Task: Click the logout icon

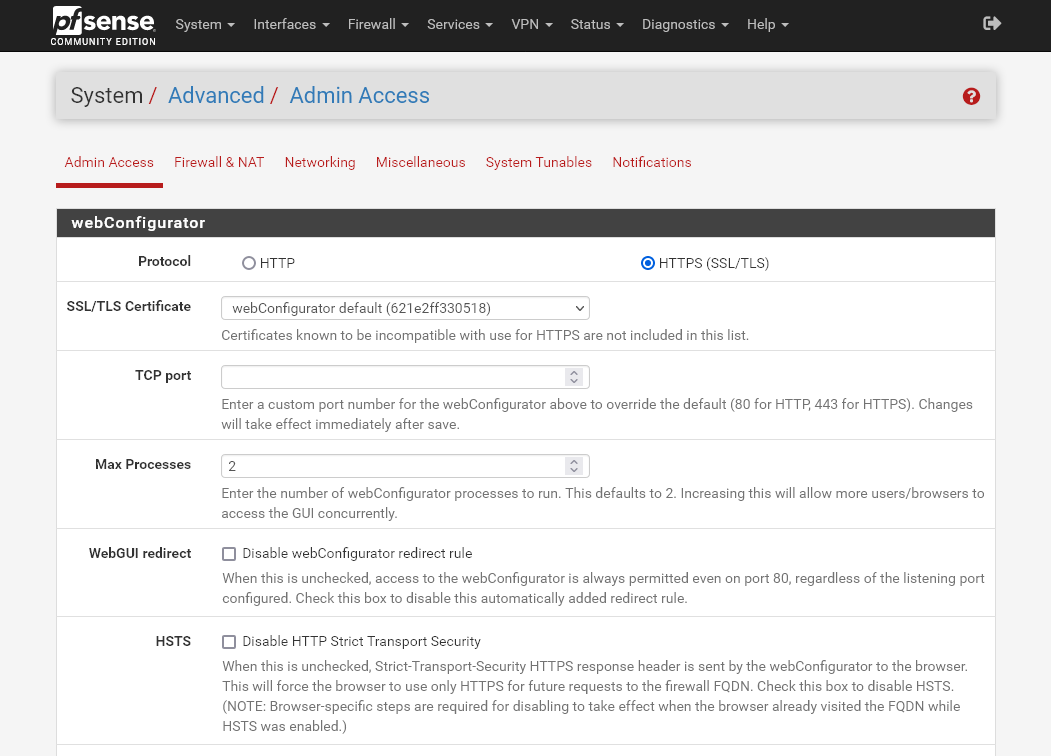Action: (991, 22)
